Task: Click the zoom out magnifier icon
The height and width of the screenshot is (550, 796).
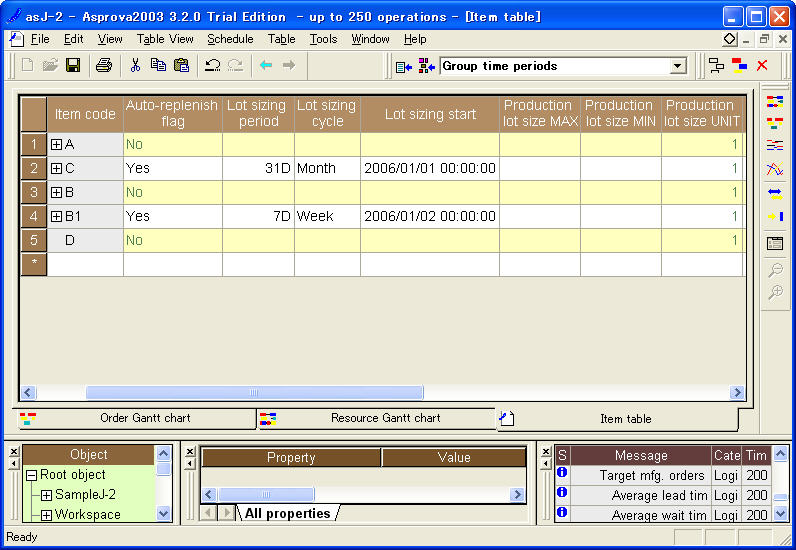Action: (775, 270)
